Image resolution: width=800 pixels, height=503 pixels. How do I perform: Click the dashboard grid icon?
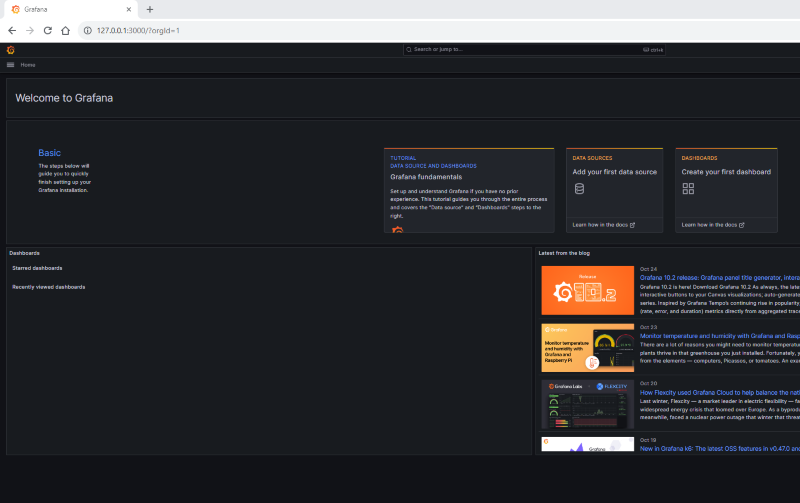point(688,189)
